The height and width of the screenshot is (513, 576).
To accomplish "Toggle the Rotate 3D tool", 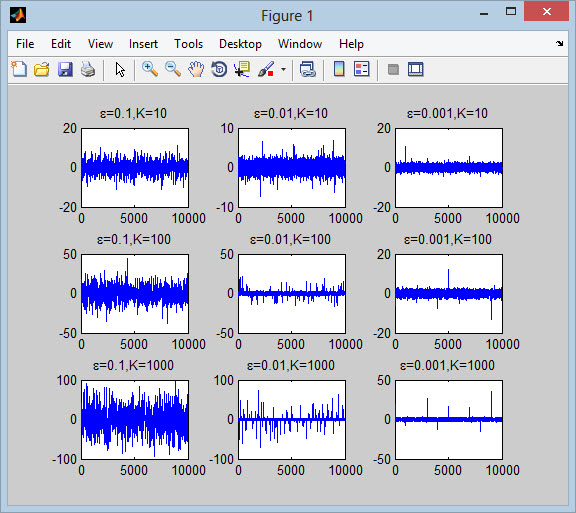I will pyautogui.click(x=219, y=69).
